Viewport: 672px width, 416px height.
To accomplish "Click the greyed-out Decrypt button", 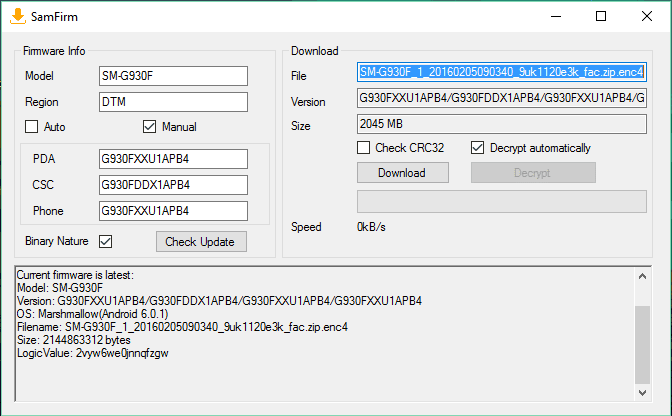I will 533,173.
